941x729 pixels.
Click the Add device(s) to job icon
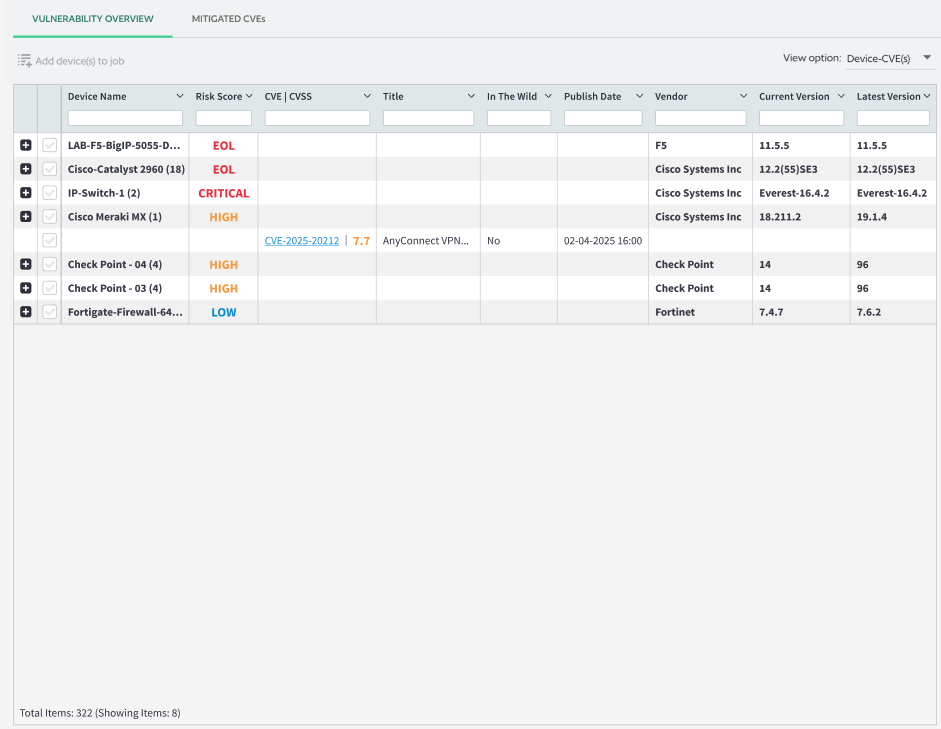point(25,61)
